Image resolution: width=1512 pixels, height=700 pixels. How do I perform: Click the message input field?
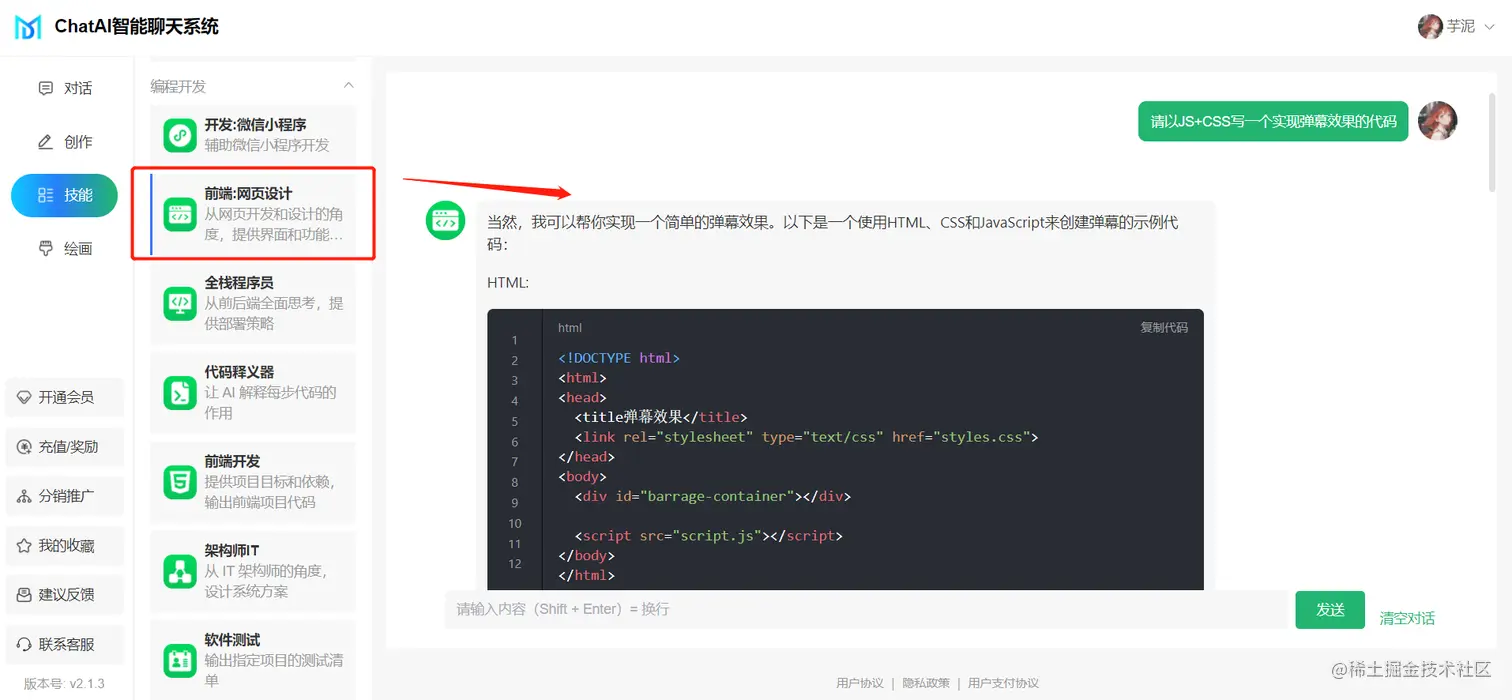point(866,609)
